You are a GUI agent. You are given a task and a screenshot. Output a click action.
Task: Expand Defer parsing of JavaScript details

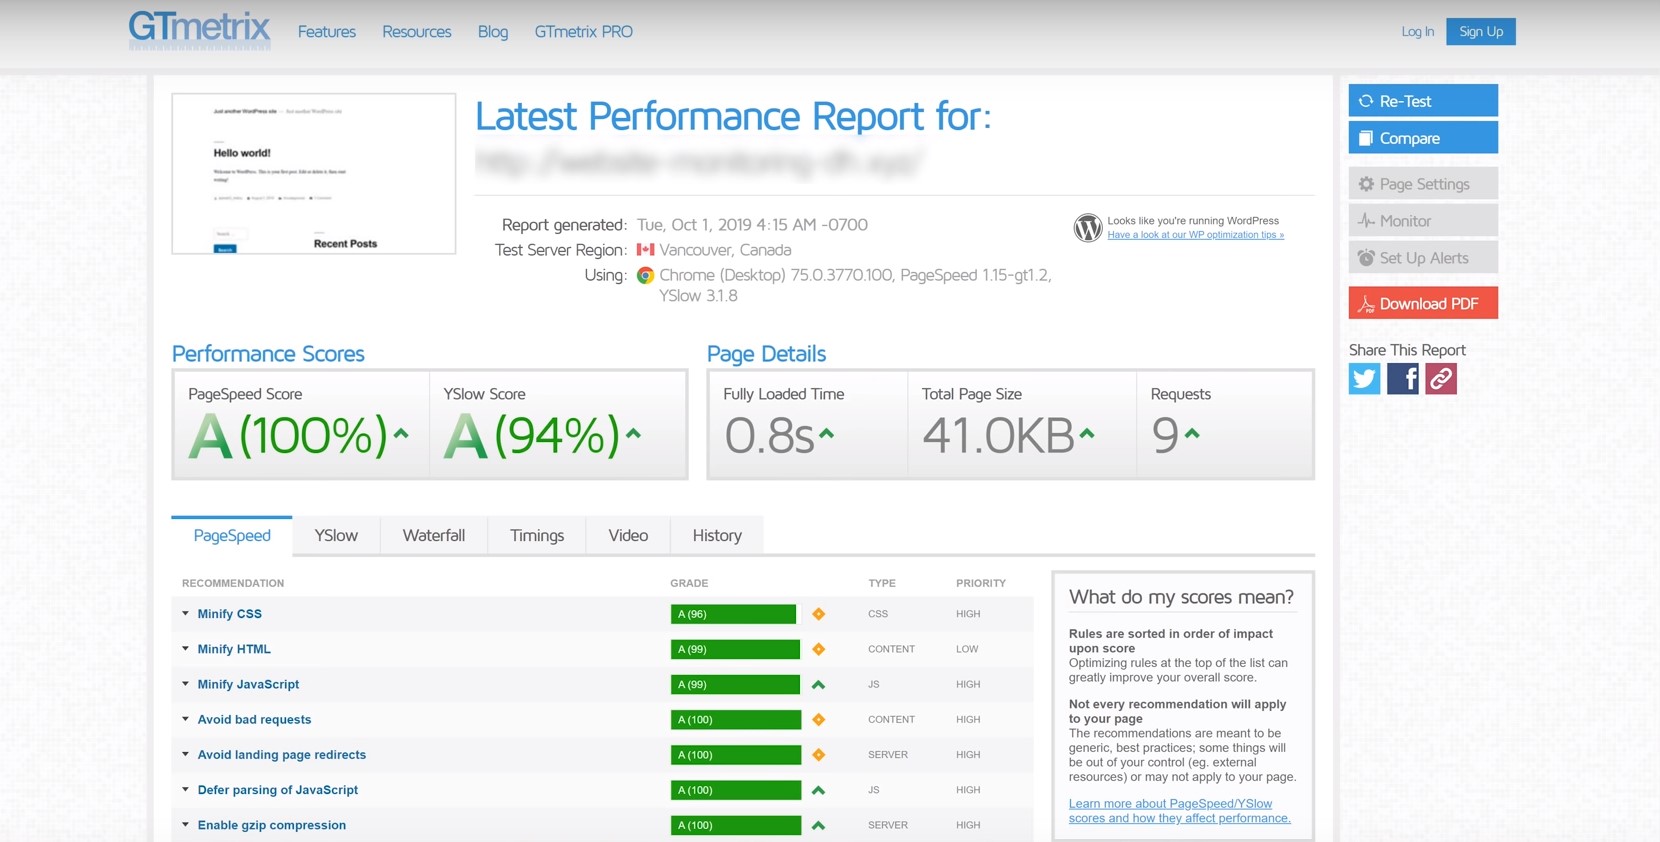[x=277, y=790]
